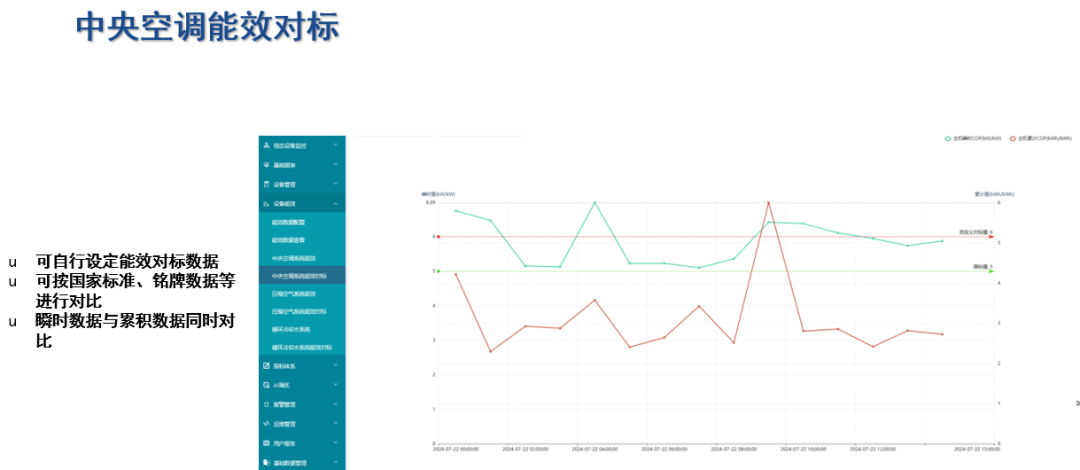Image resolution: width=1080 pixels, height=470 pixels.
Task: Toggle the green 主机瞬时COP legend series
Action: click(x=948, y=138)
